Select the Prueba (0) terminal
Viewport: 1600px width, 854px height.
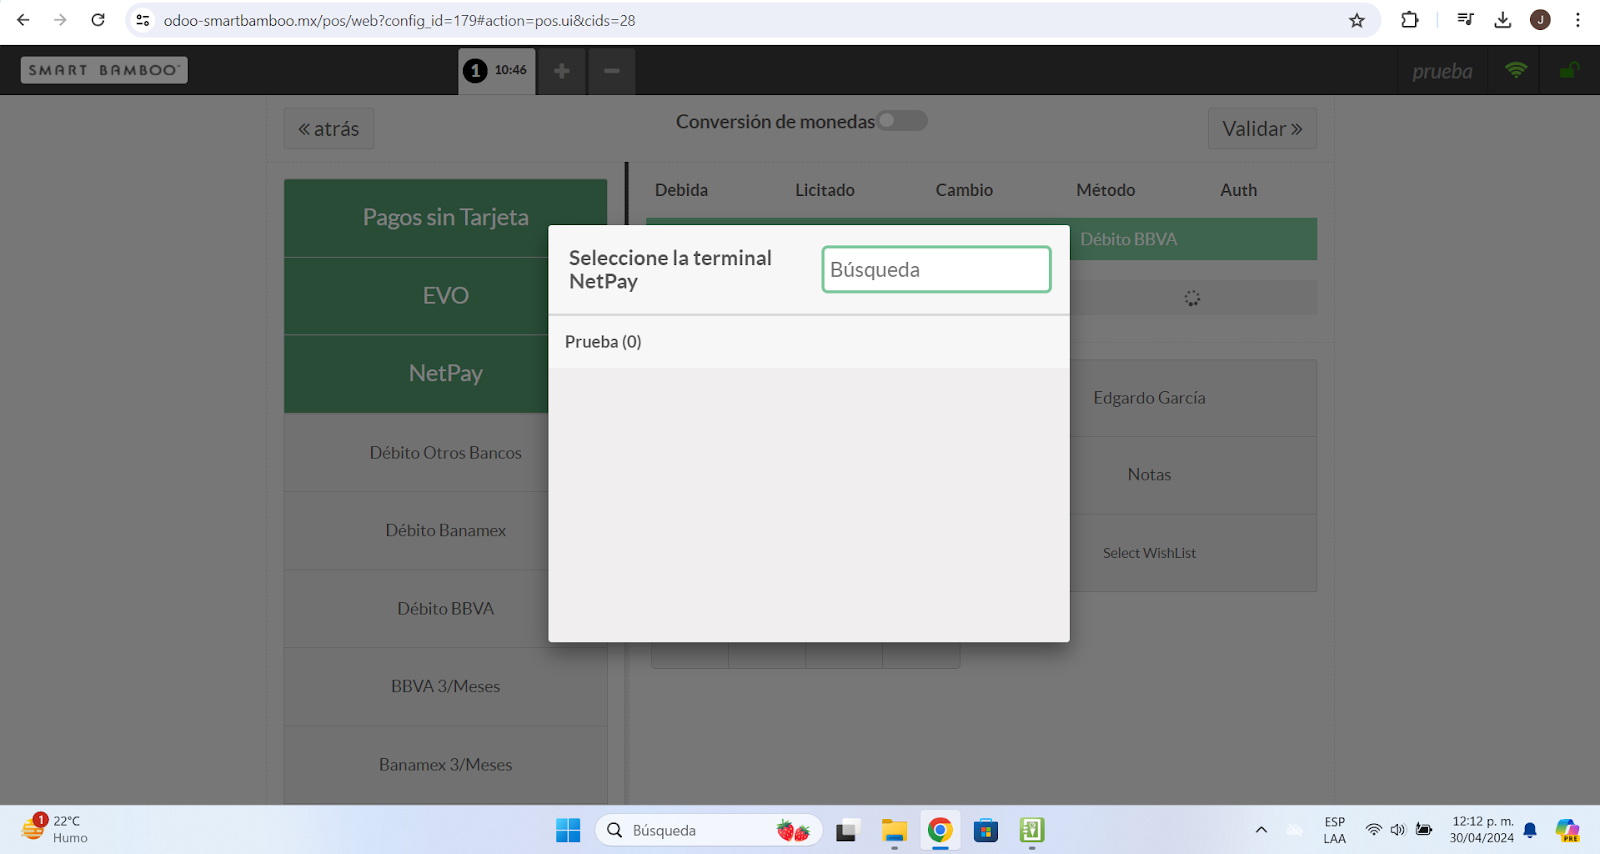[809, 342]
